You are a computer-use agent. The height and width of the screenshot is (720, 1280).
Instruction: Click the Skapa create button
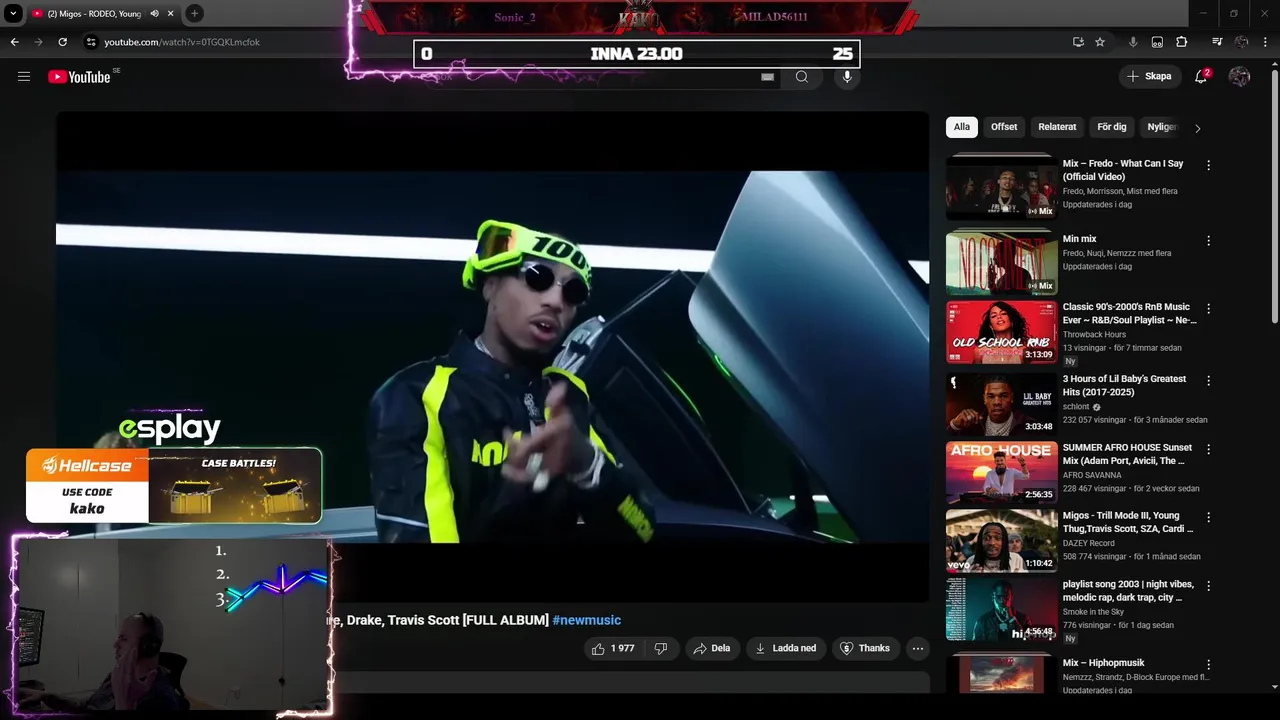coord(1149,76)
